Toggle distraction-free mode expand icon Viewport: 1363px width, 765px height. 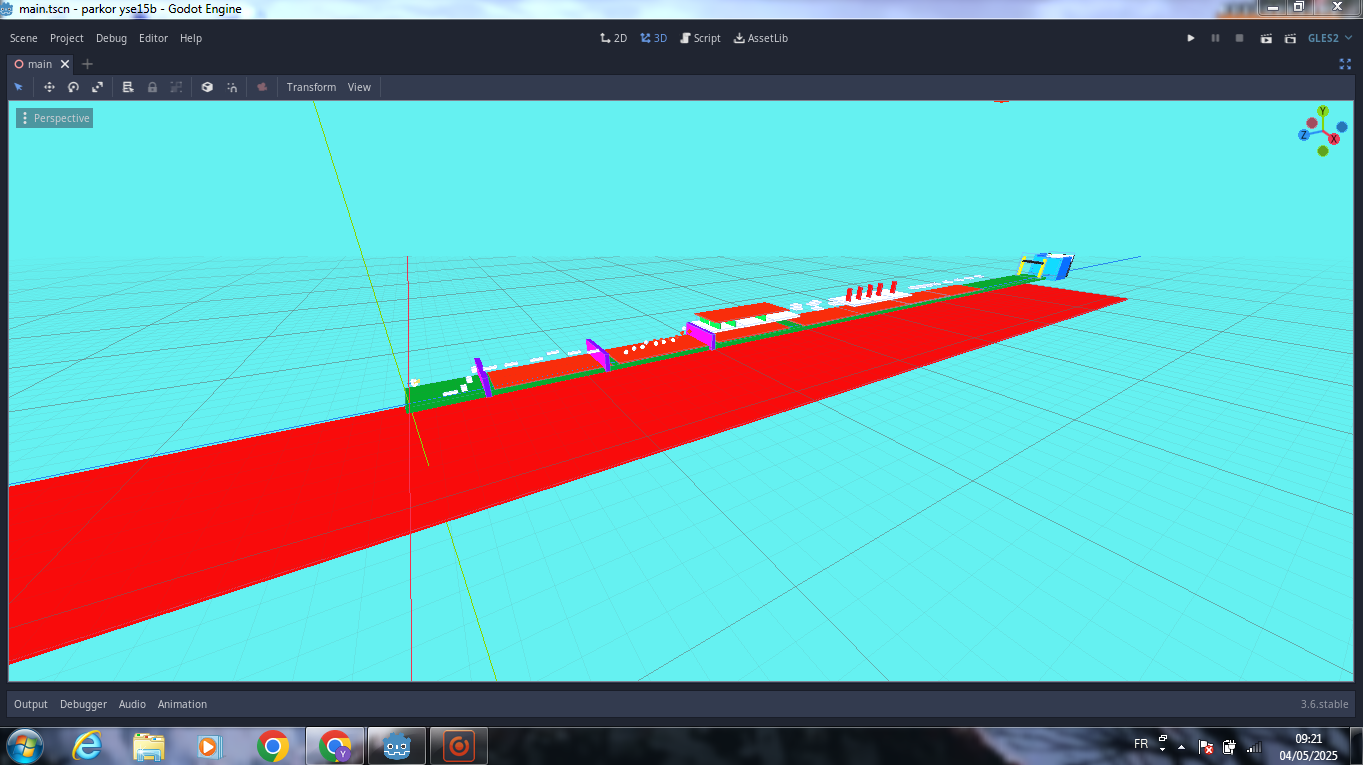1345,64
